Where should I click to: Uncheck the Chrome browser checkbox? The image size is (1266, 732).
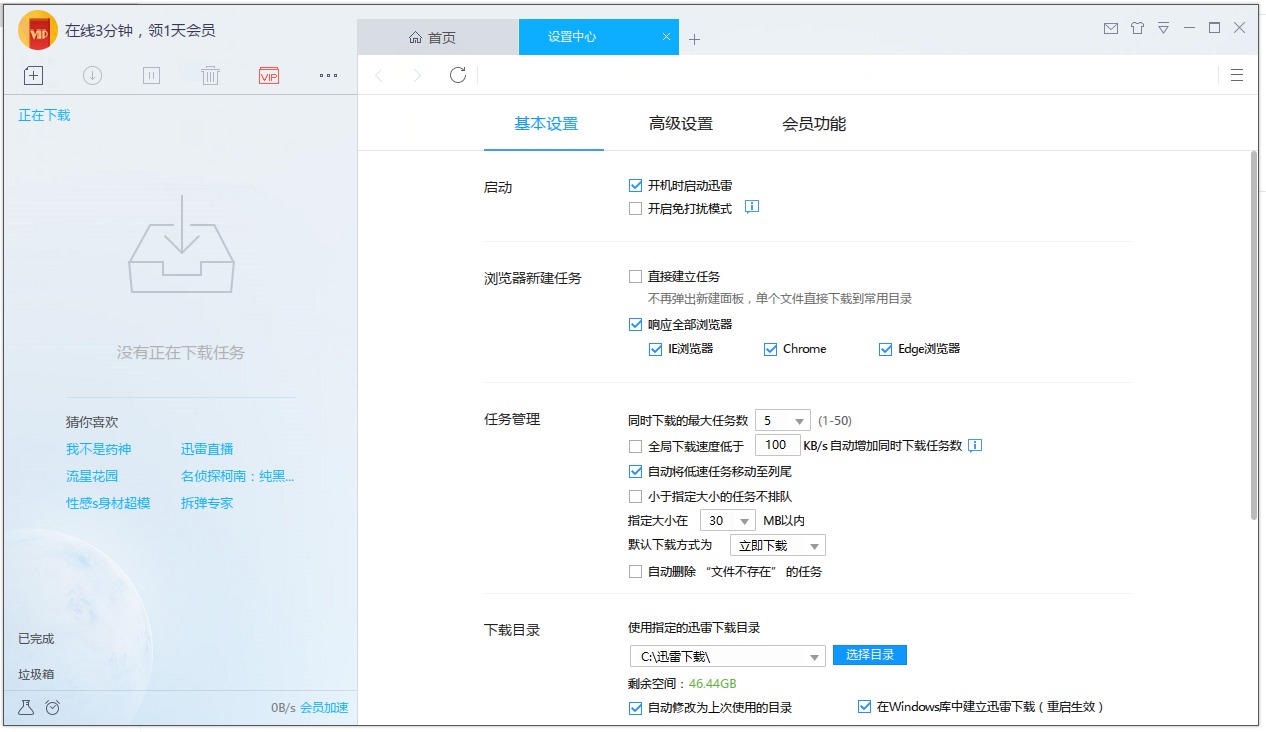pos(770,348)
